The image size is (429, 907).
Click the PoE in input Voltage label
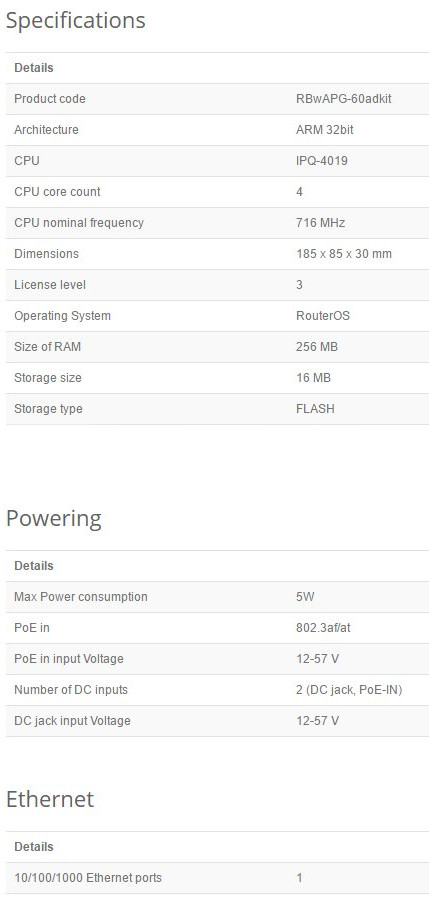(69, 659)
